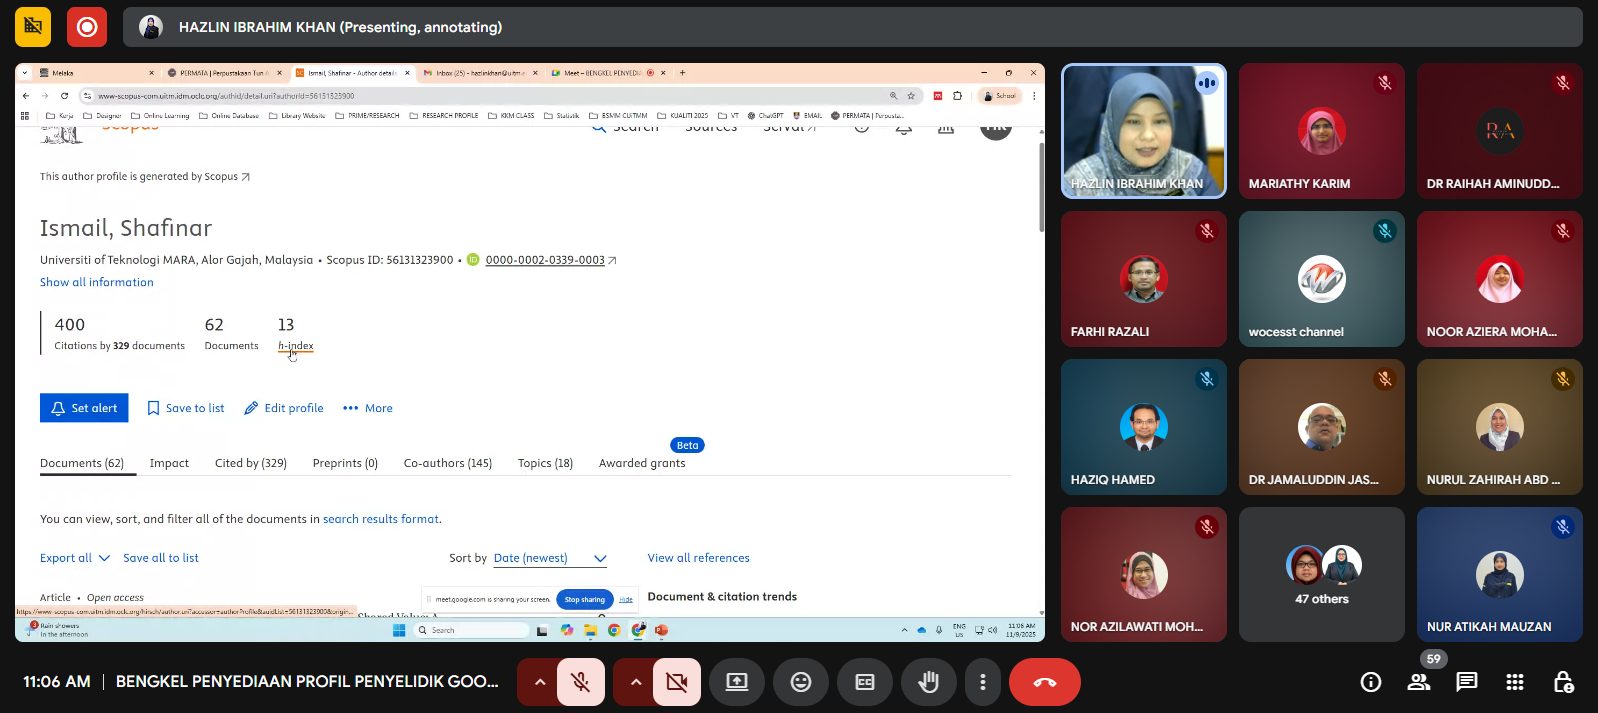The height and width of the screenshot is (713, 1598).
Task: Turn on the camera
Action: click(676, 682)
